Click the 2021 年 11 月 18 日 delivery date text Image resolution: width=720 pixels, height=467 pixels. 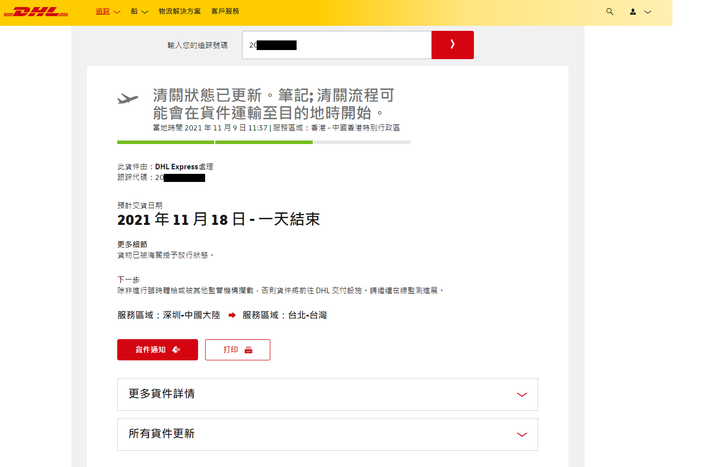coord(181,219)
